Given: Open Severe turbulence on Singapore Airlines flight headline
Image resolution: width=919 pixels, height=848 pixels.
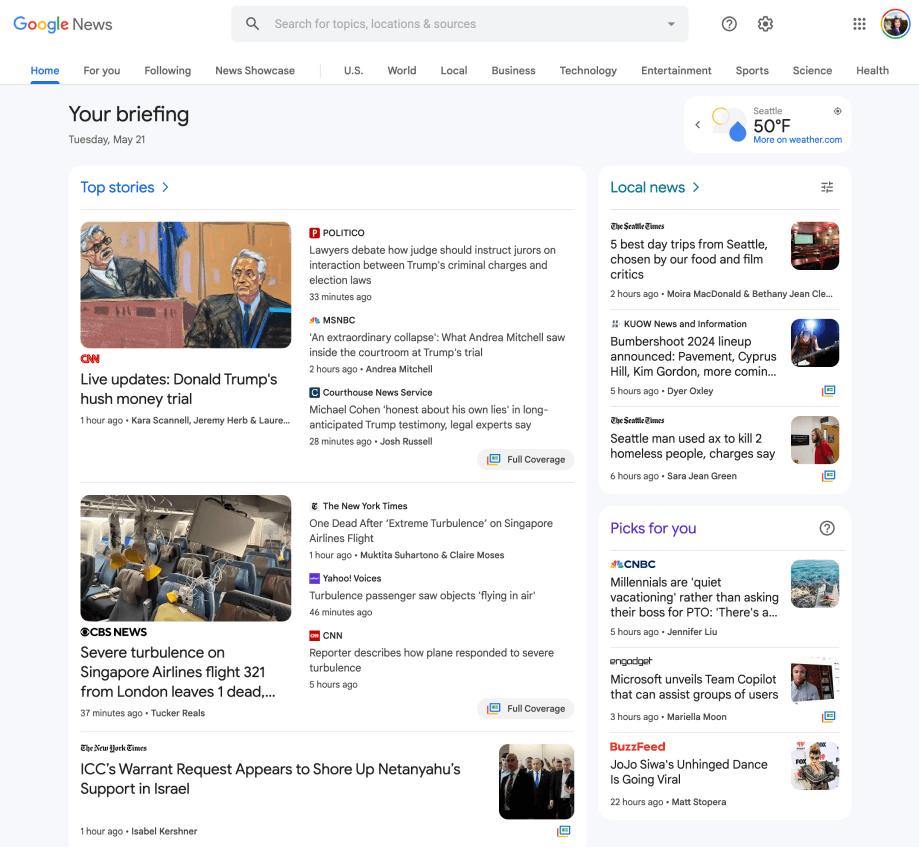Looking at the screenshot, I should 178,672.
